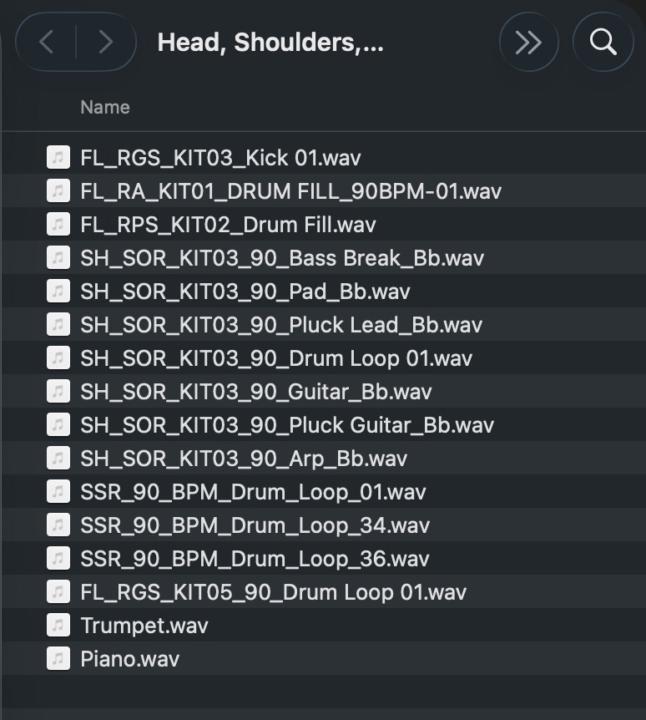Select SH_SOR_KIT03_90_Pluck Lead_Bb.wav
The image size is (646, 720).
click(x=280, y=325)
